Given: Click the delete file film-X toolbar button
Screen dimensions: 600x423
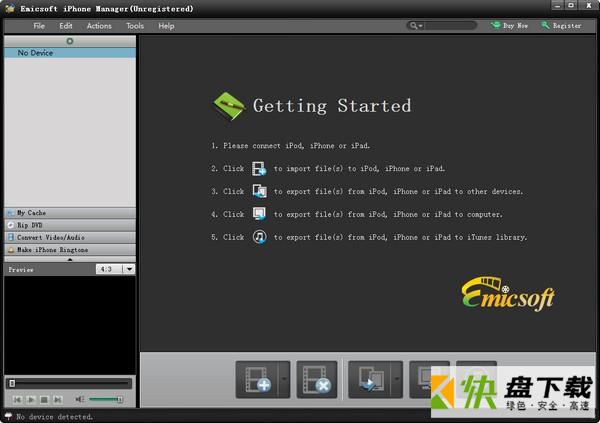Looking at the screenshot, I should (x=316, y=379).
